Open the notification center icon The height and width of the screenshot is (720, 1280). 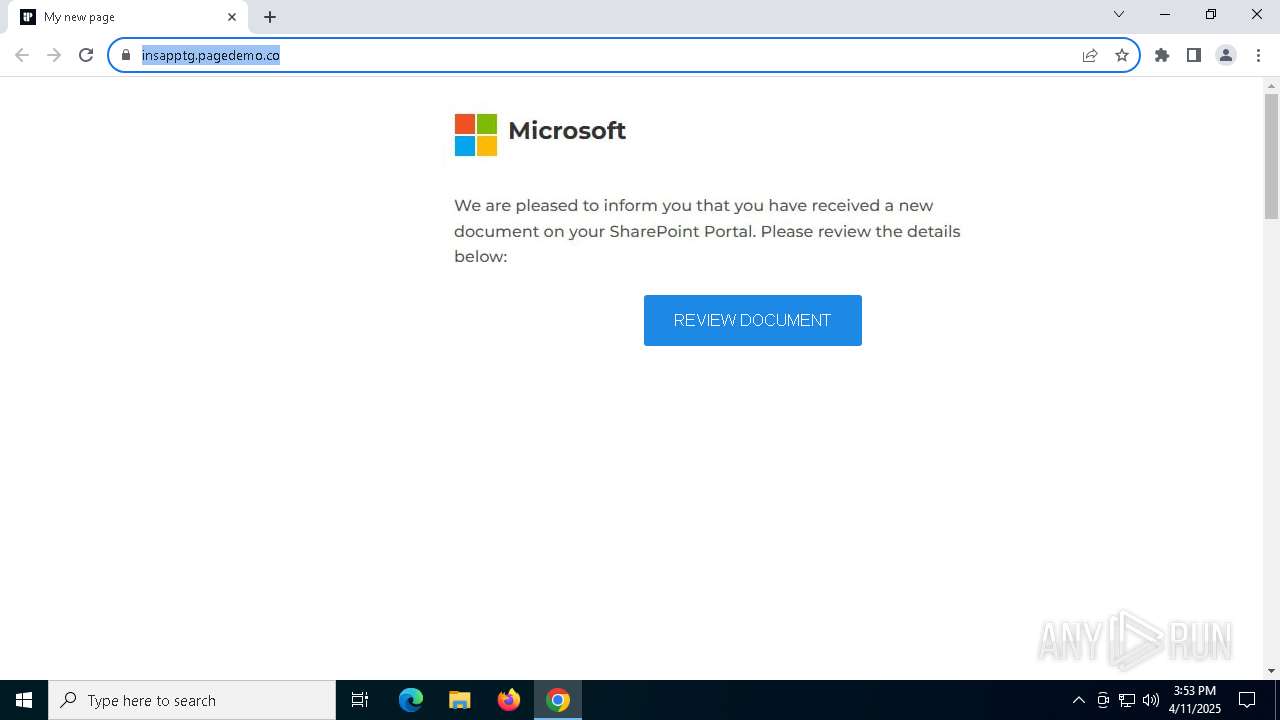pos(1248,700)
